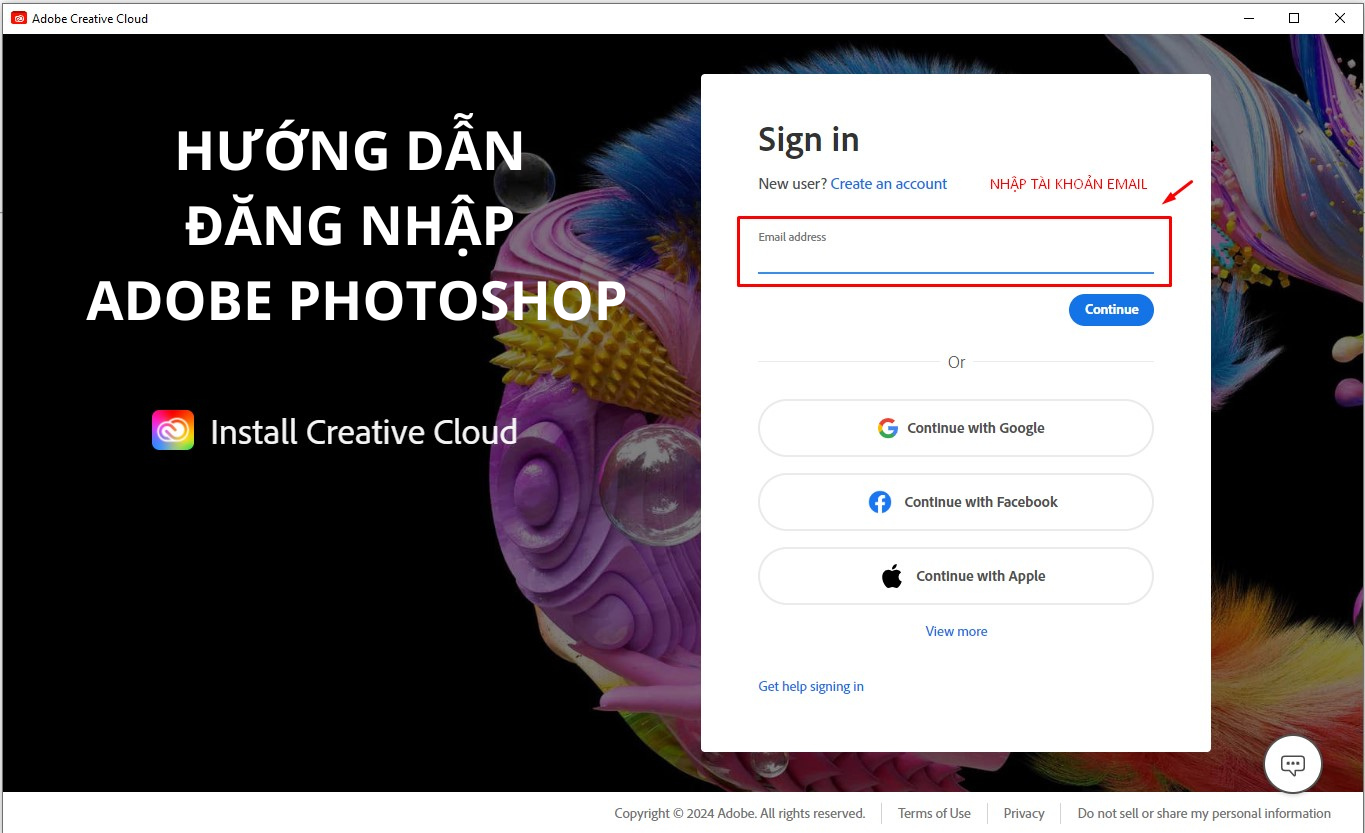Click Do not sell or share my personal information
The width and height of the screenshot is (1365, 833).
[x=1203, y=813]
